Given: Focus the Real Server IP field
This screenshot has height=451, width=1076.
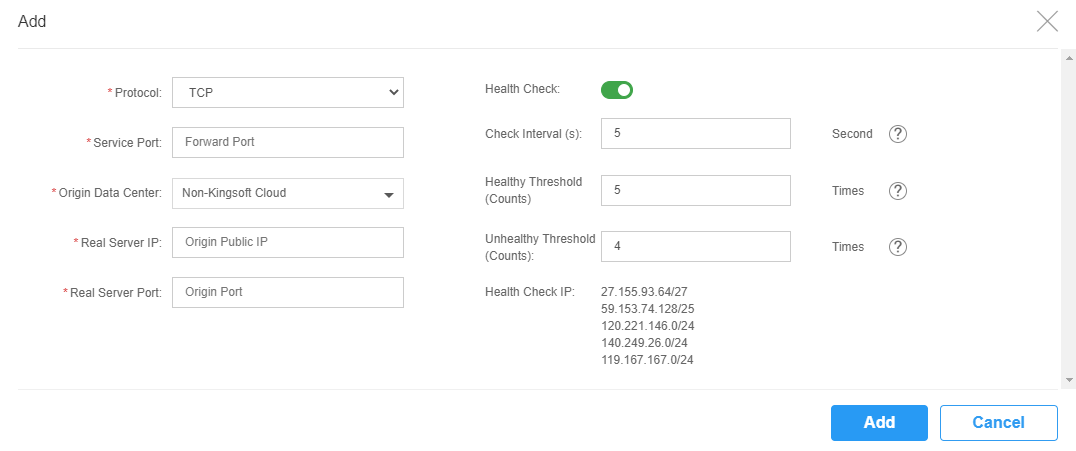Looking at the screenshot, I should pos(288,242).
